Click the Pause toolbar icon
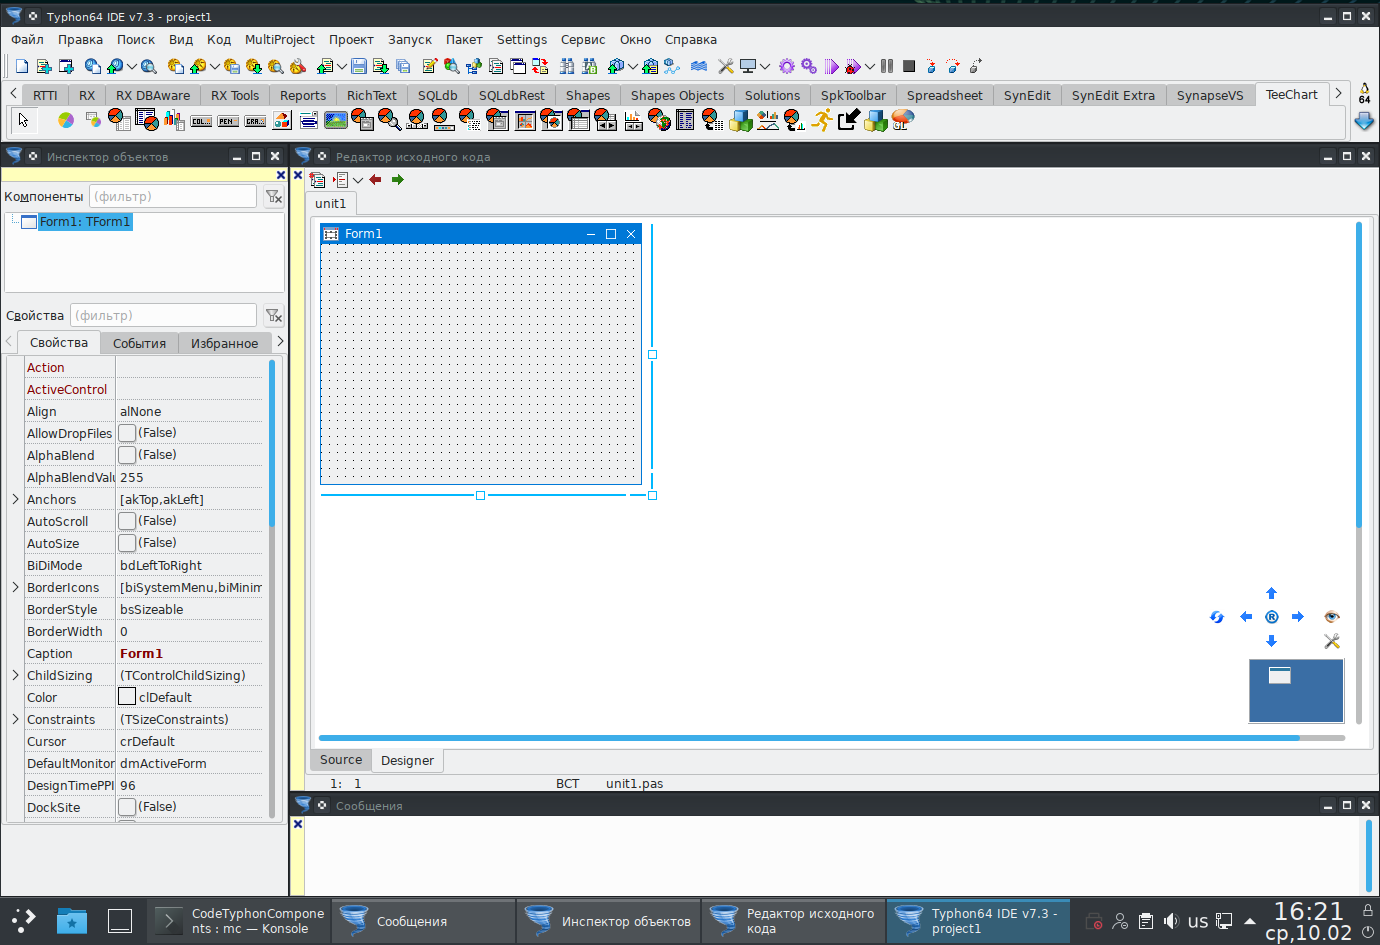This screenshot has width=1380, height=945. [887, 66]
